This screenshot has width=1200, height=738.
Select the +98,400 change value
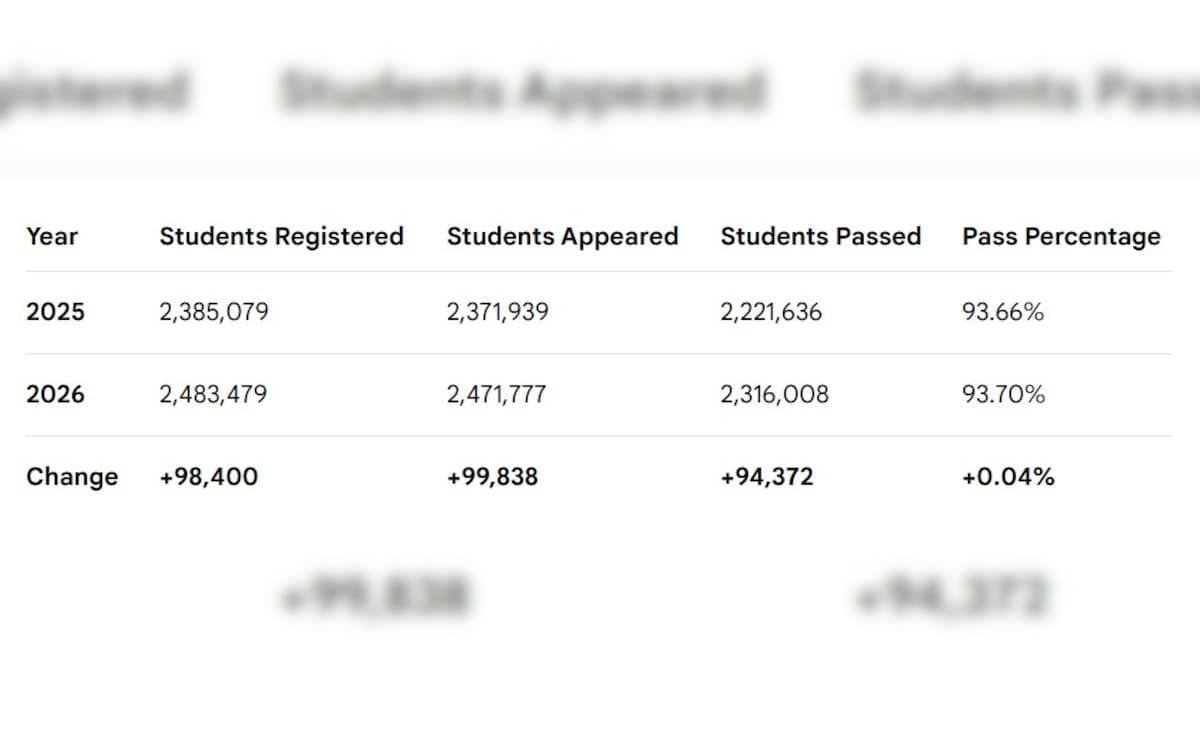208,477
